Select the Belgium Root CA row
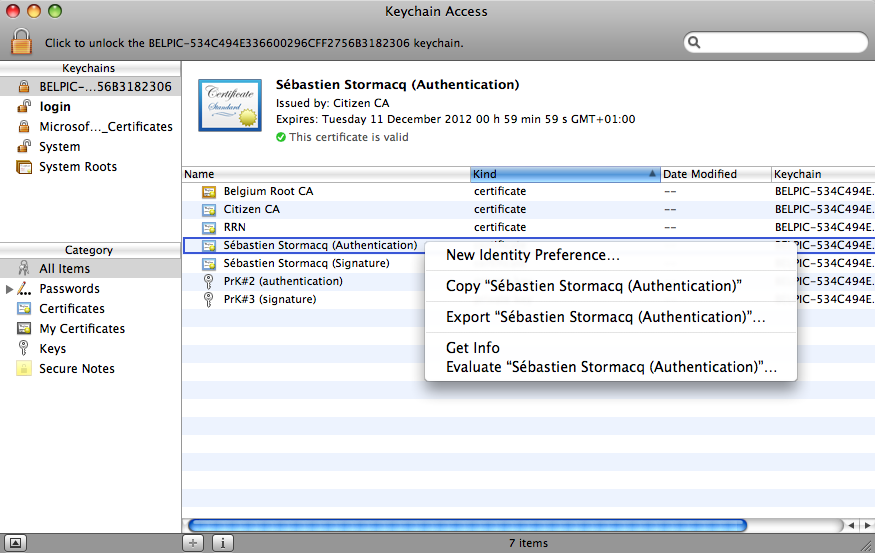The width and height of the screenshot is (875, 553). tap(528, 191)
